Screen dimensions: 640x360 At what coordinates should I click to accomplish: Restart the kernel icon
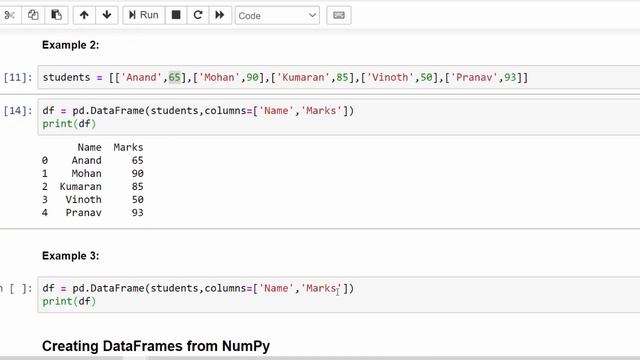198,16
